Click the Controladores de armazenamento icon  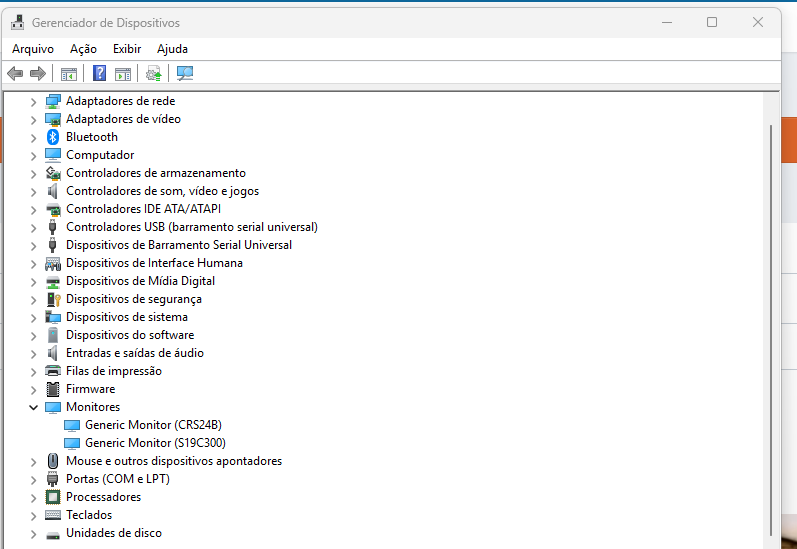(53, 173)
